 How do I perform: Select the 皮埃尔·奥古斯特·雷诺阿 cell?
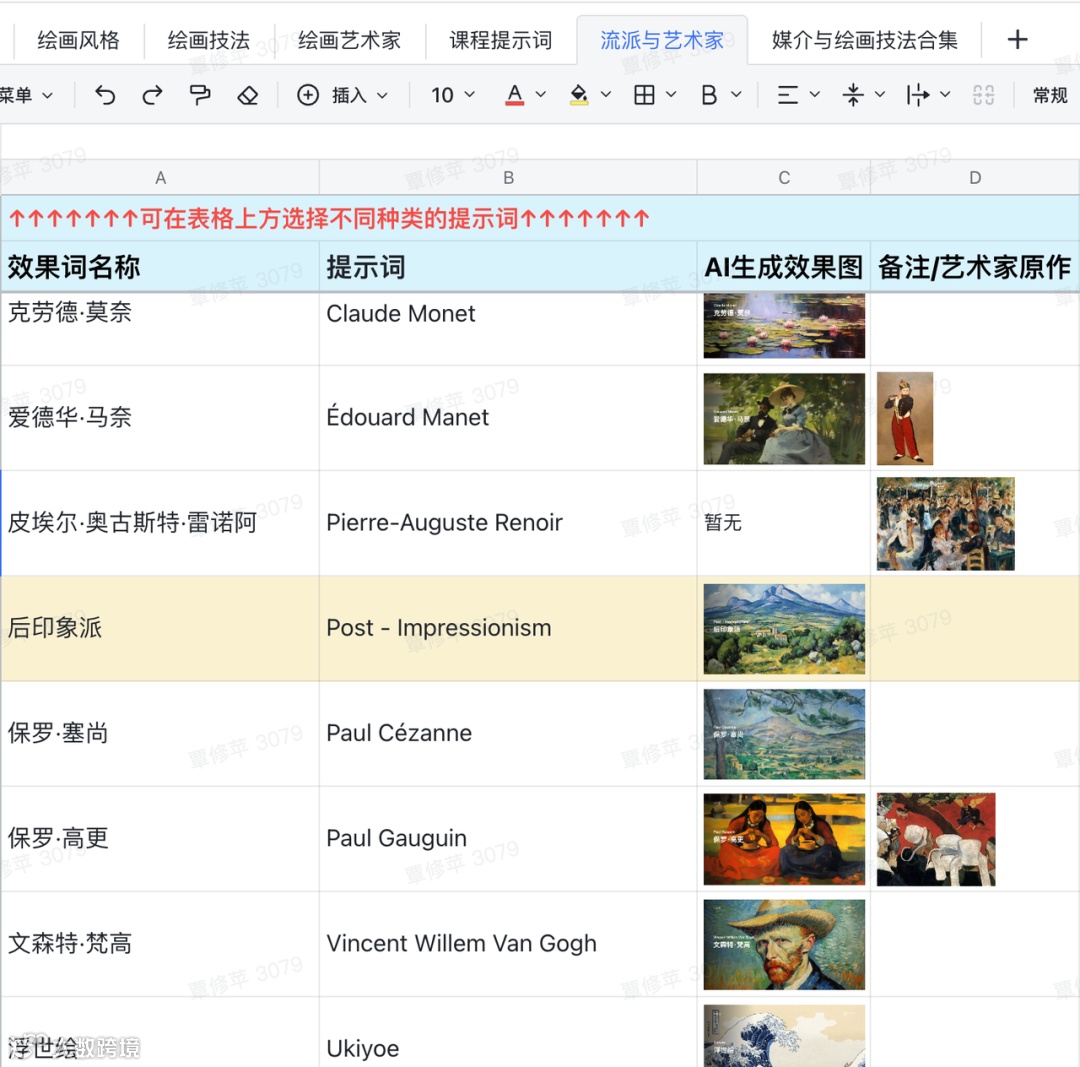click(160, 523)
